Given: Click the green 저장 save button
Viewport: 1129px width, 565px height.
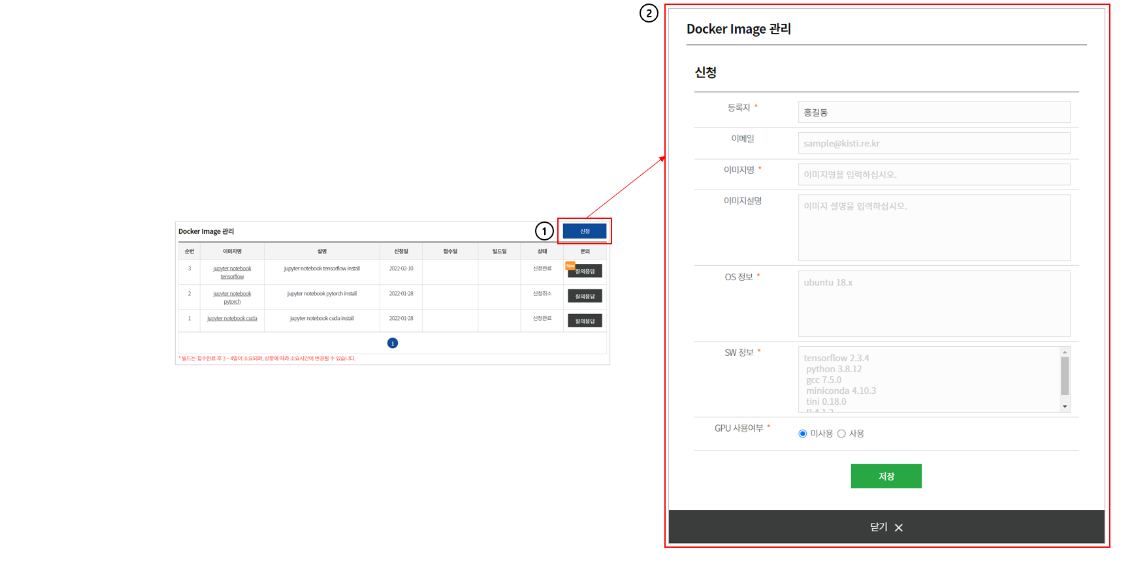Looking at the screenshot, I should coord(886,476).
